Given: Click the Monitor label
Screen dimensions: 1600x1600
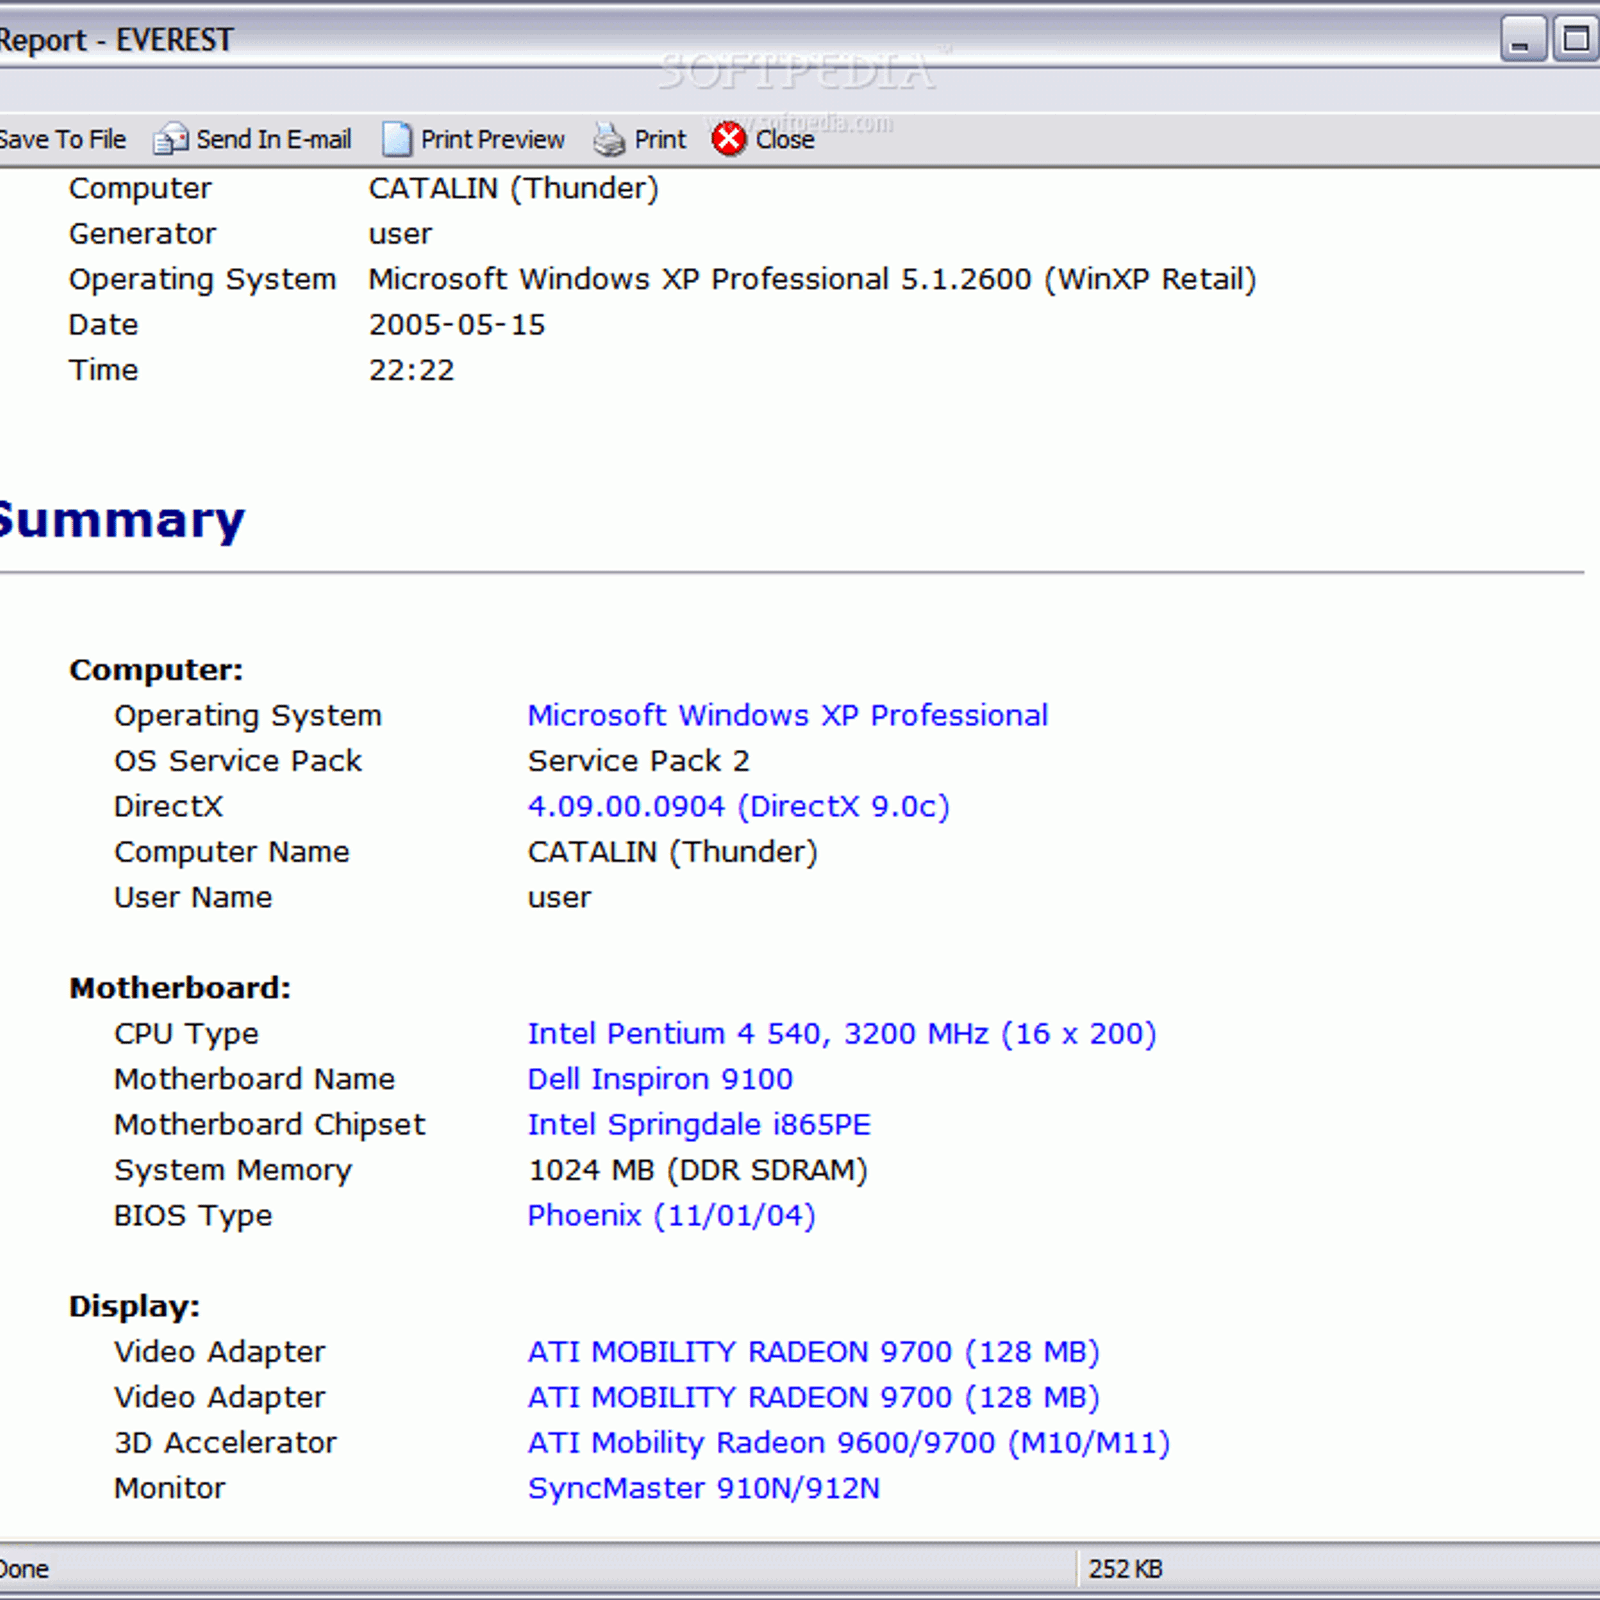Looking at the screenshot, I should click(169, 1488).
